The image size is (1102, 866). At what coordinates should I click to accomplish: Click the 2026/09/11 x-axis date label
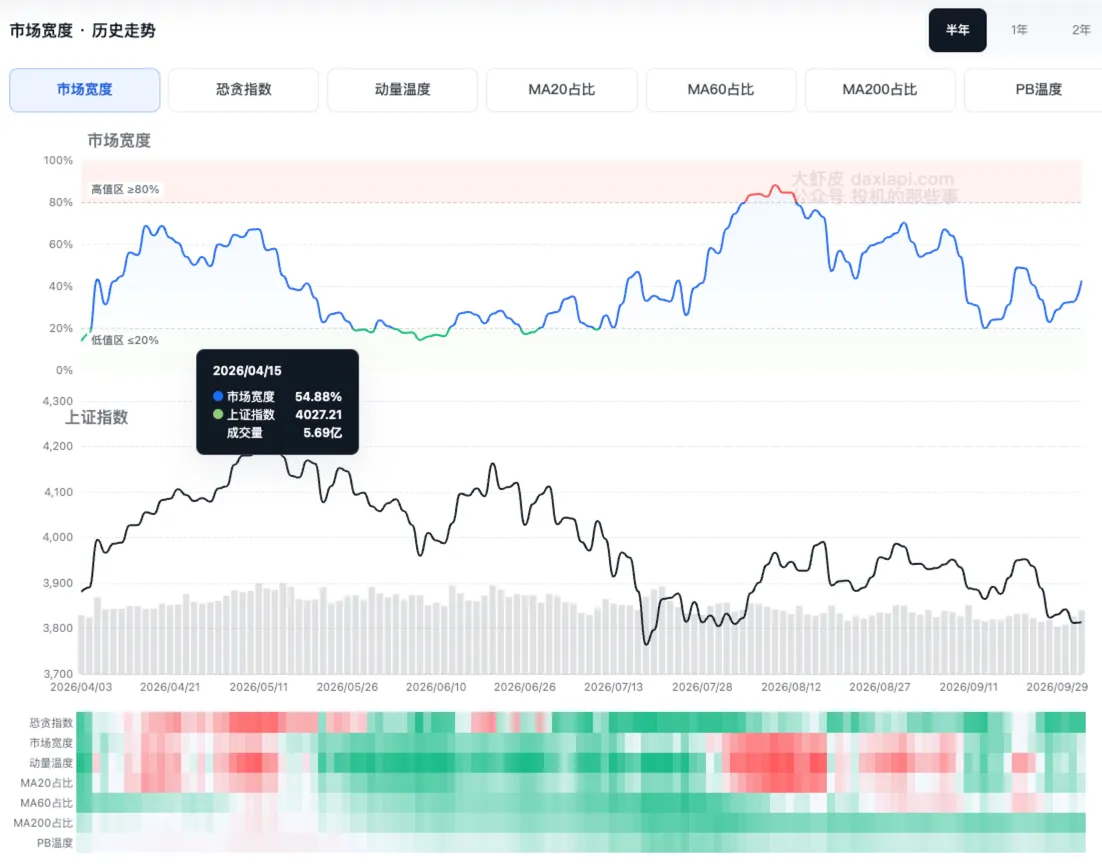point(968,687)
